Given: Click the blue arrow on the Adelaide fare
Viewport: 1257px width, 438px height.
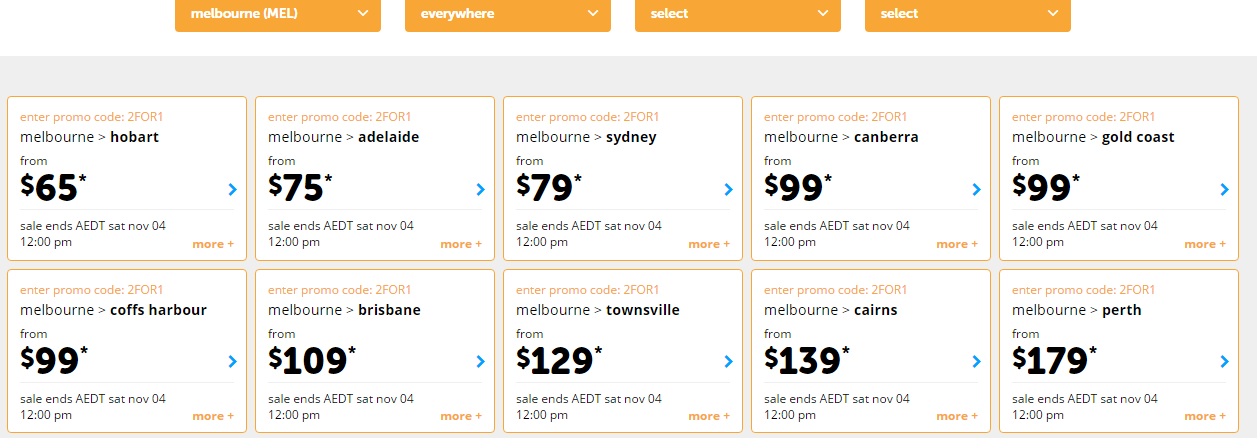Looking at the screenshot, I should pyautogui.click(x=480, y=189).
